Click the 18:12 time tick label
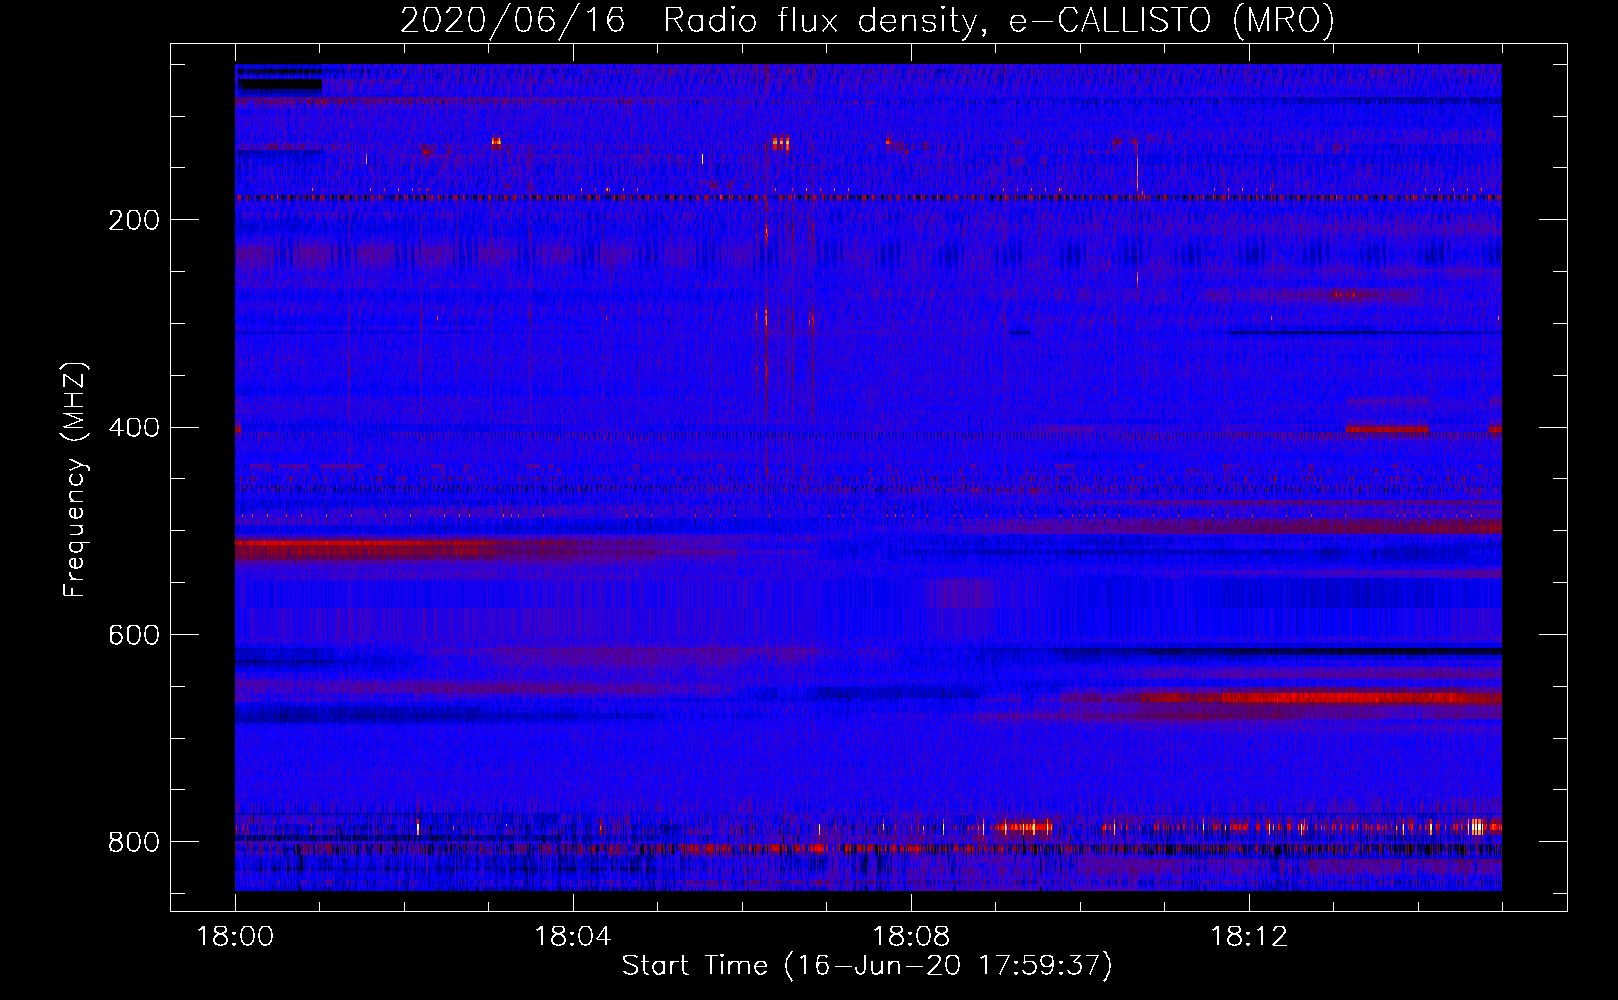Viewport: 1618px width, 1000px height. (x=1249, y=937)
